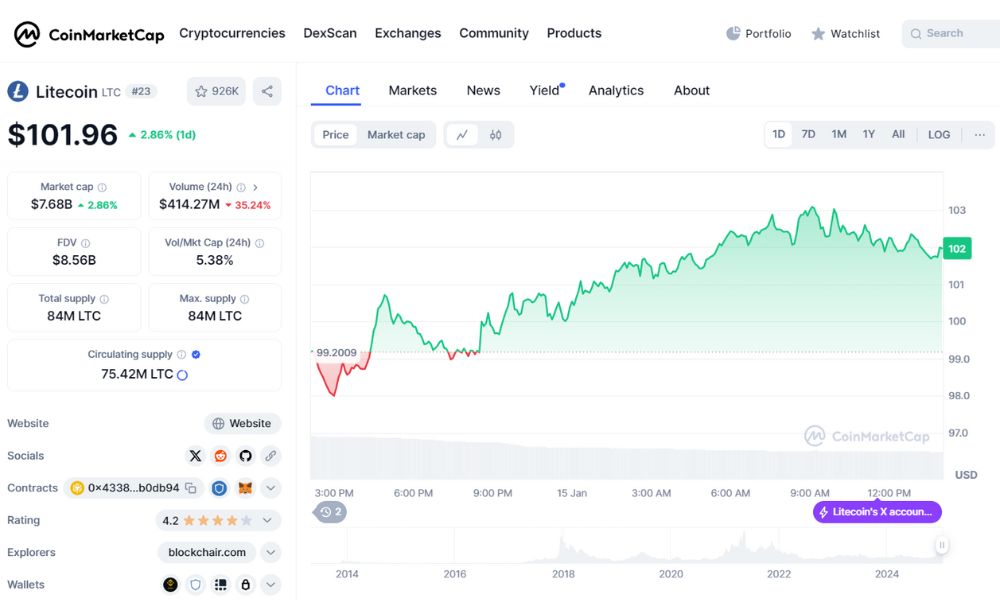Screen dimensions: 1000x600
Task: Expand the Wallets dropdown chevron
Action: click(x=270, y=585)
